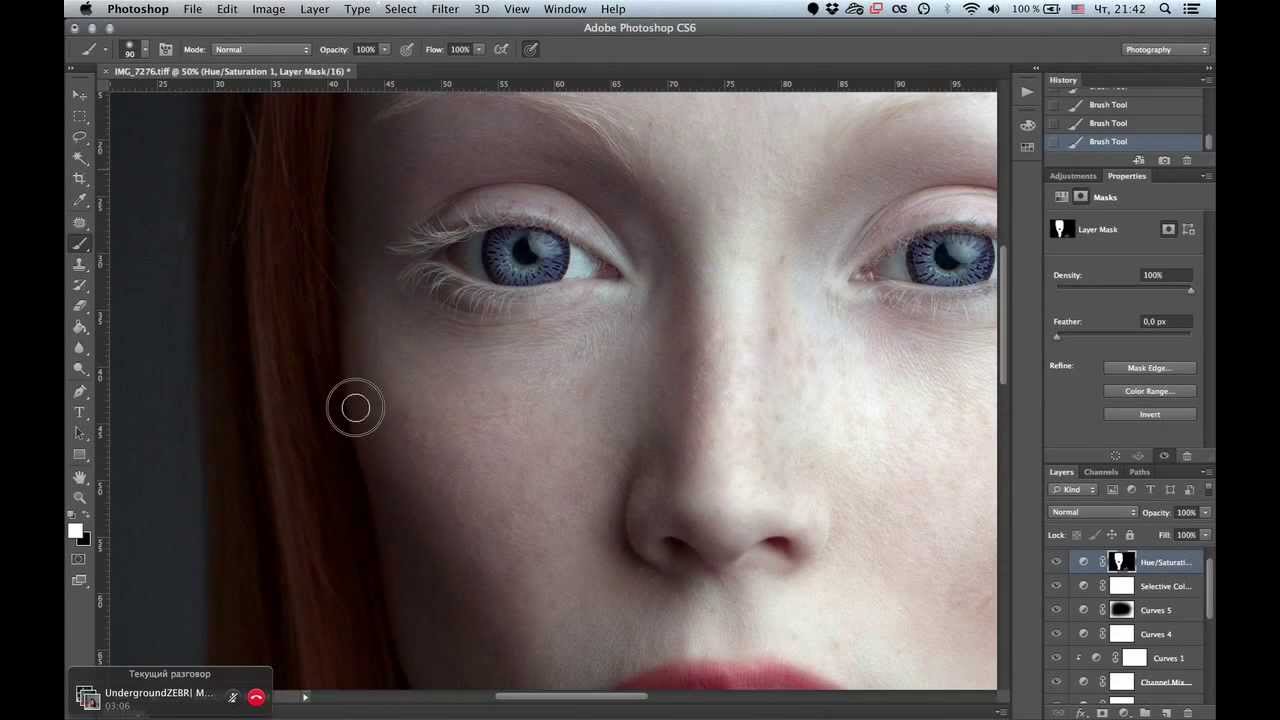Select the Clone Stamp tool

[80, 264]
